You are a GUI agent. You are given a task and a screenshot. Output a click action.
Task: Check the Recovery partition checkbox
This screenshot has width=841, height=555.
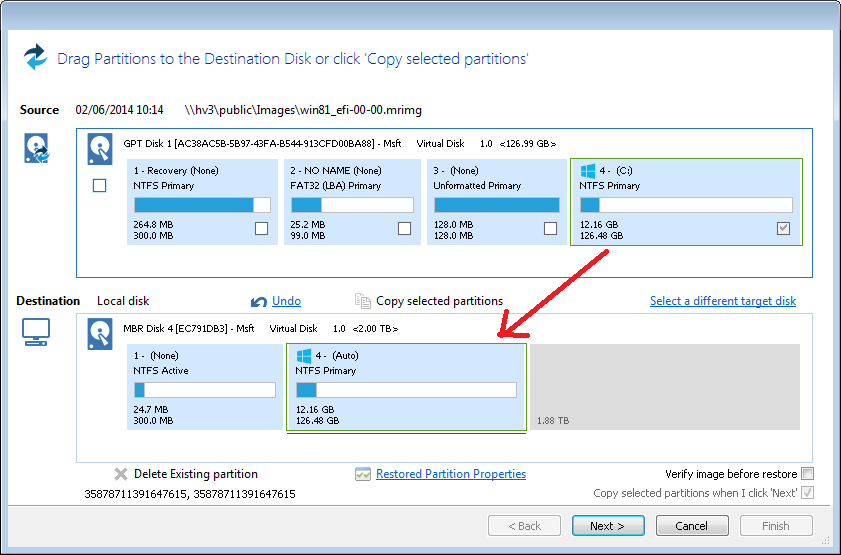pos(262,229)
